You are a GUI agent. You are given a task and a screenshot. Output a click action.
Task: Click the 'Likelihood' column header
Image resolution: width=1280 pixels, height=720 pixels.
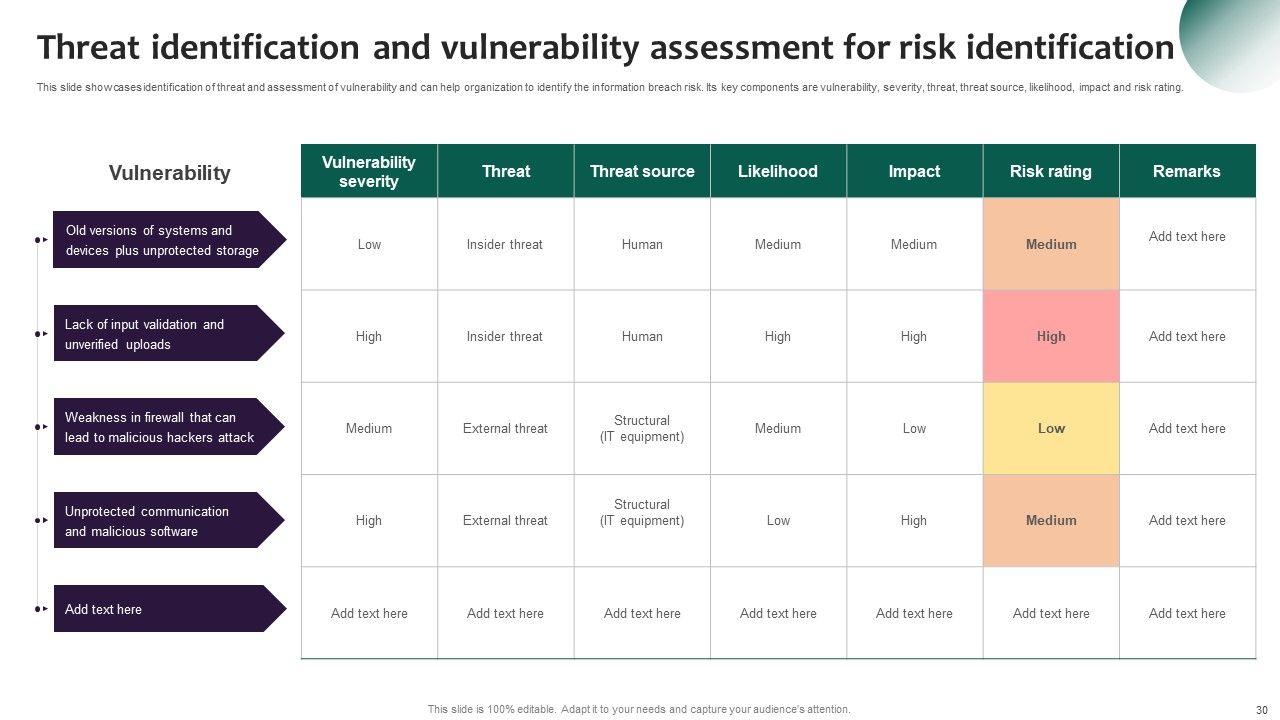tap(778, 172)
